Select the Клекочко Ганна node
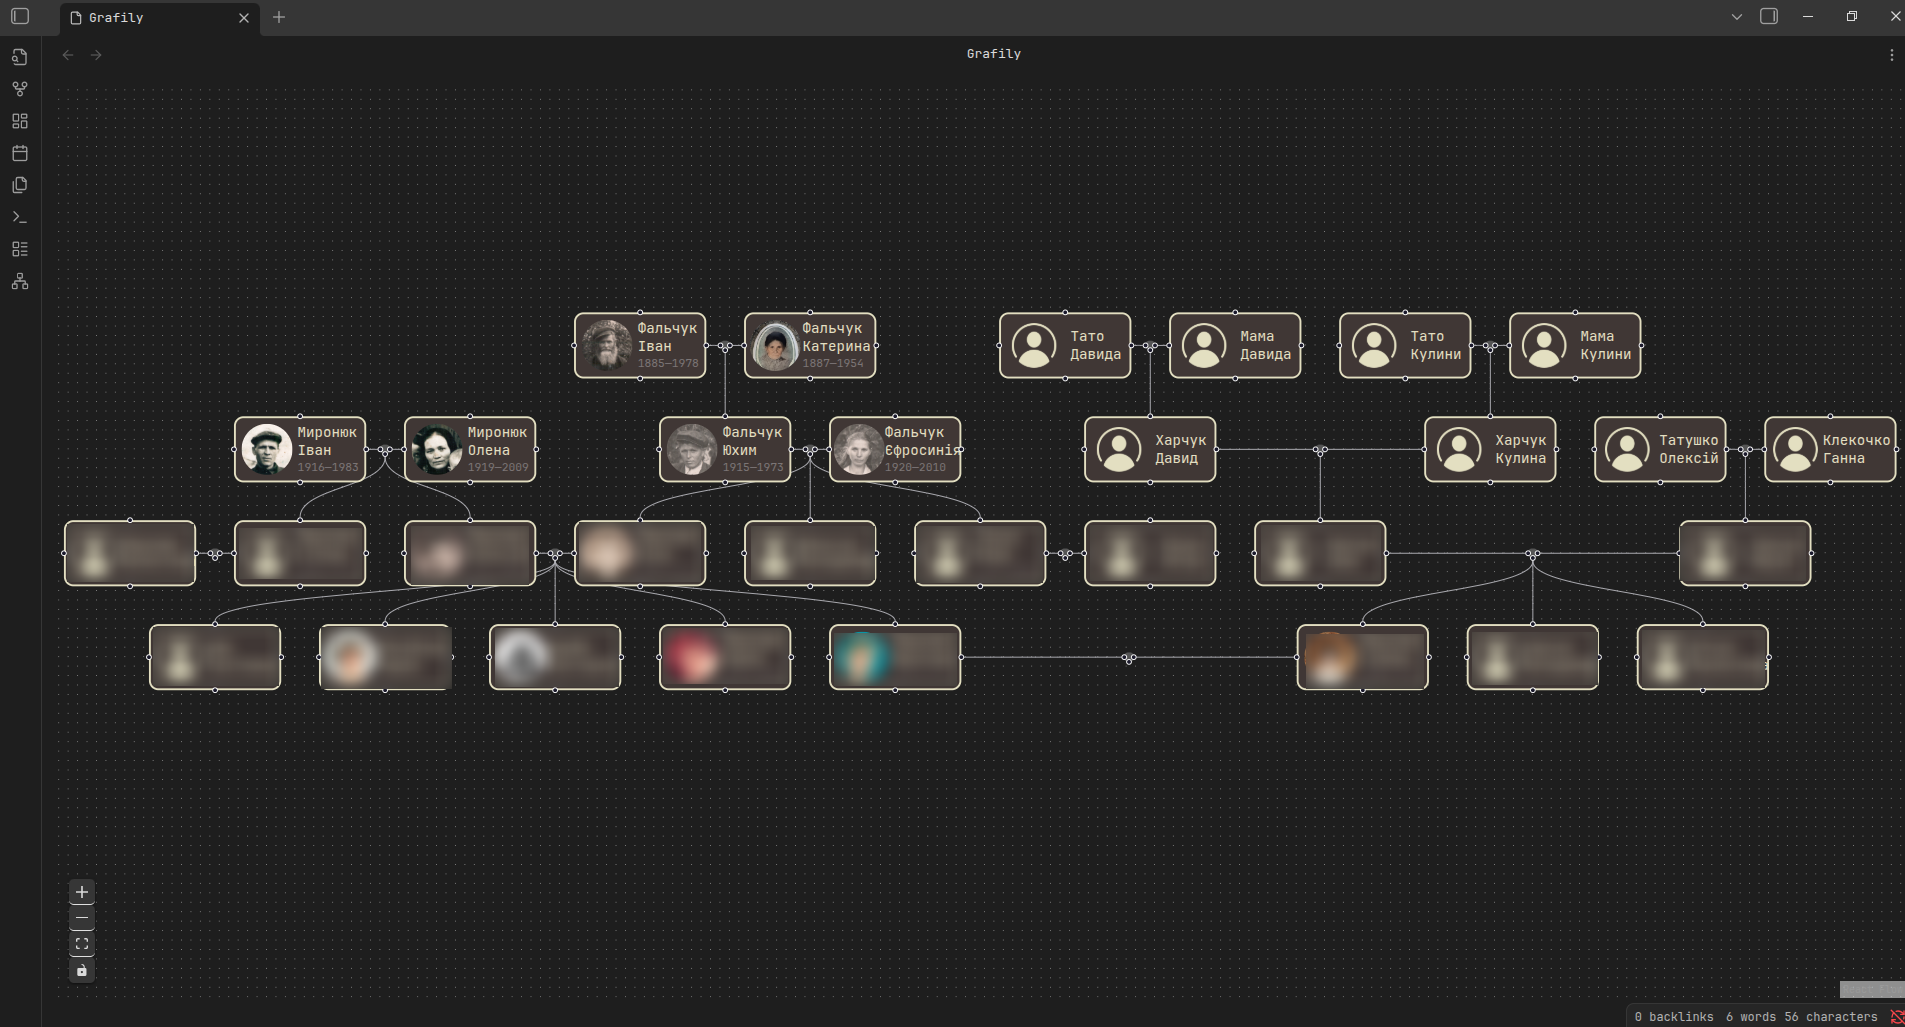The height and width of the screenshot is (1027, 1905). (x=1830, y=449)
